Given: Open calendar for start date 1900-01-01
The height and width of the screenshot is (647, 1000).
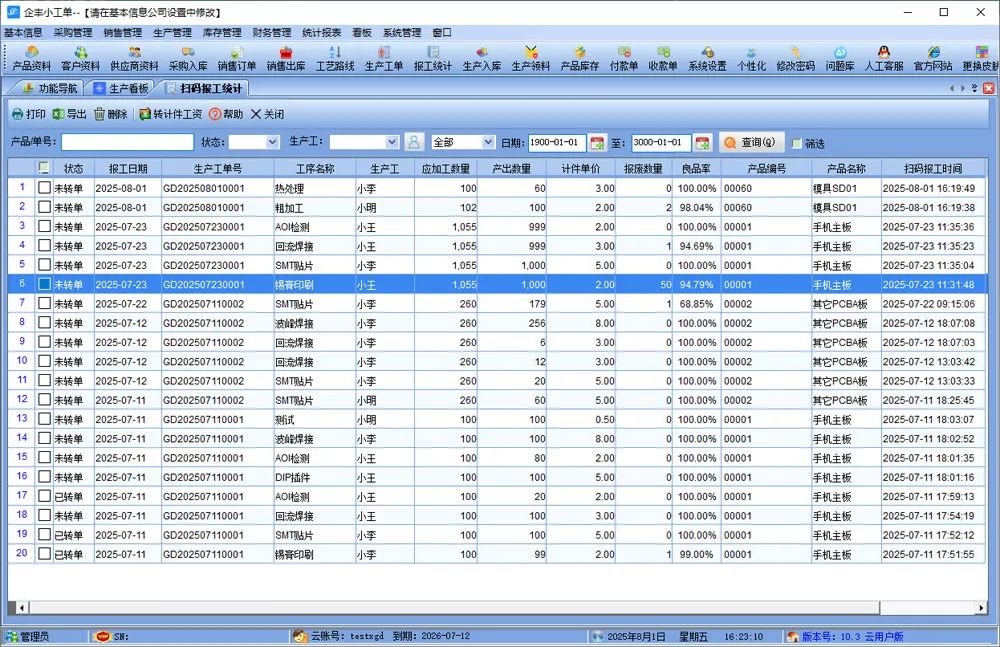Looking at the screenshot, I should point(597,142).
